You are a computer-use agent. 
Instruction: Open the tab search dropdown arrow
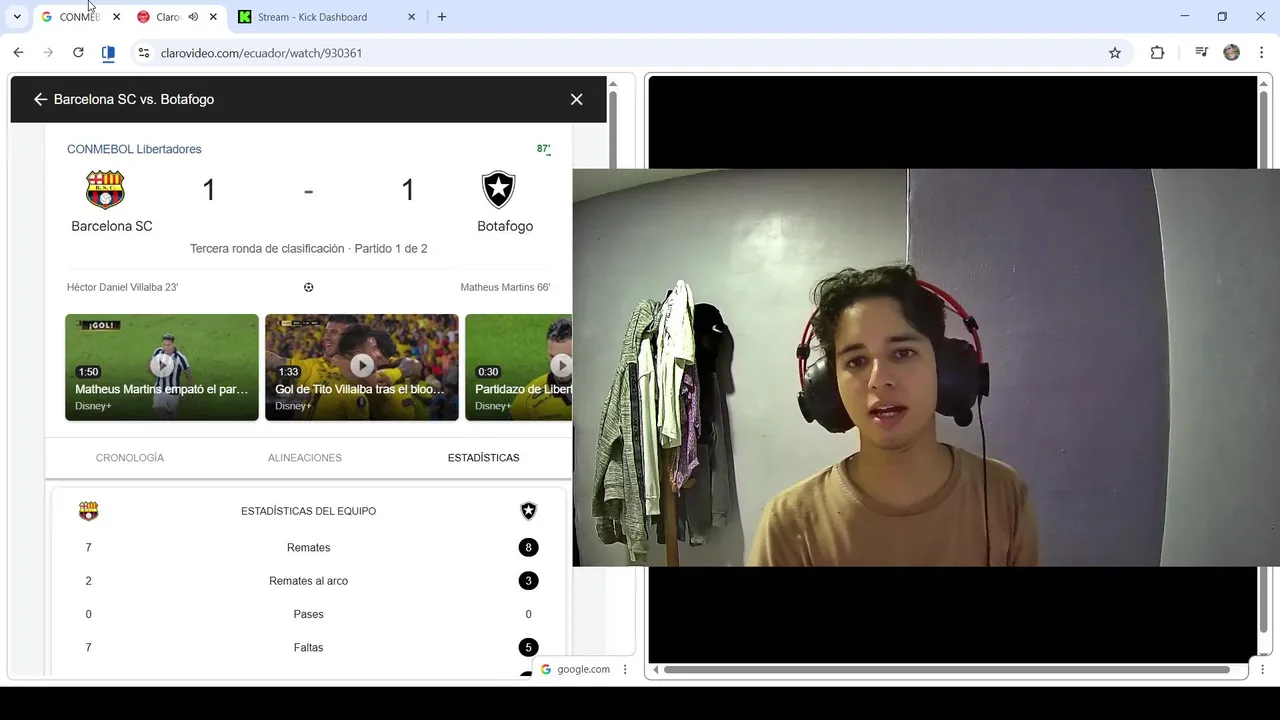[17, 17]
